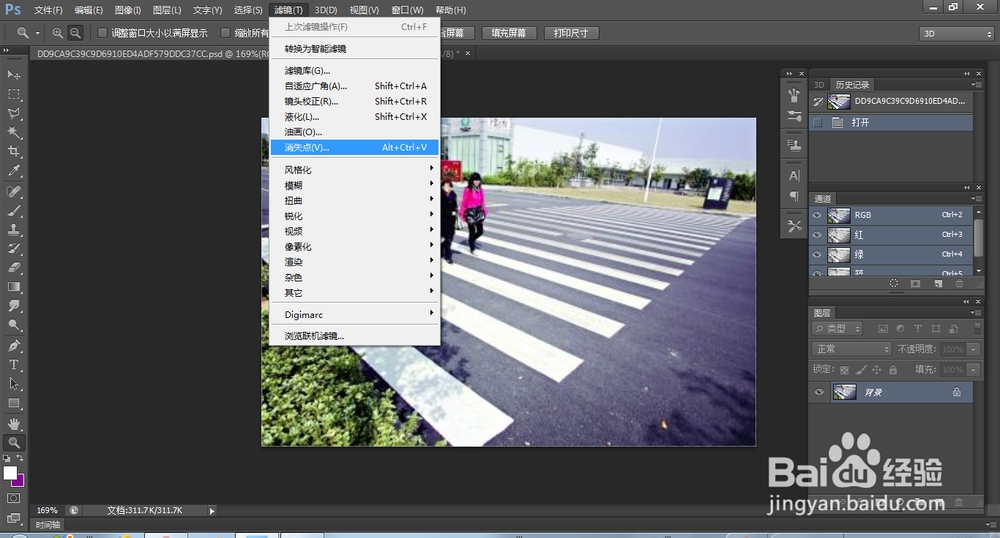Expand the 风格化 filter submenu
This screenshot has height=538, width=1000.
(x=355, y=170)
